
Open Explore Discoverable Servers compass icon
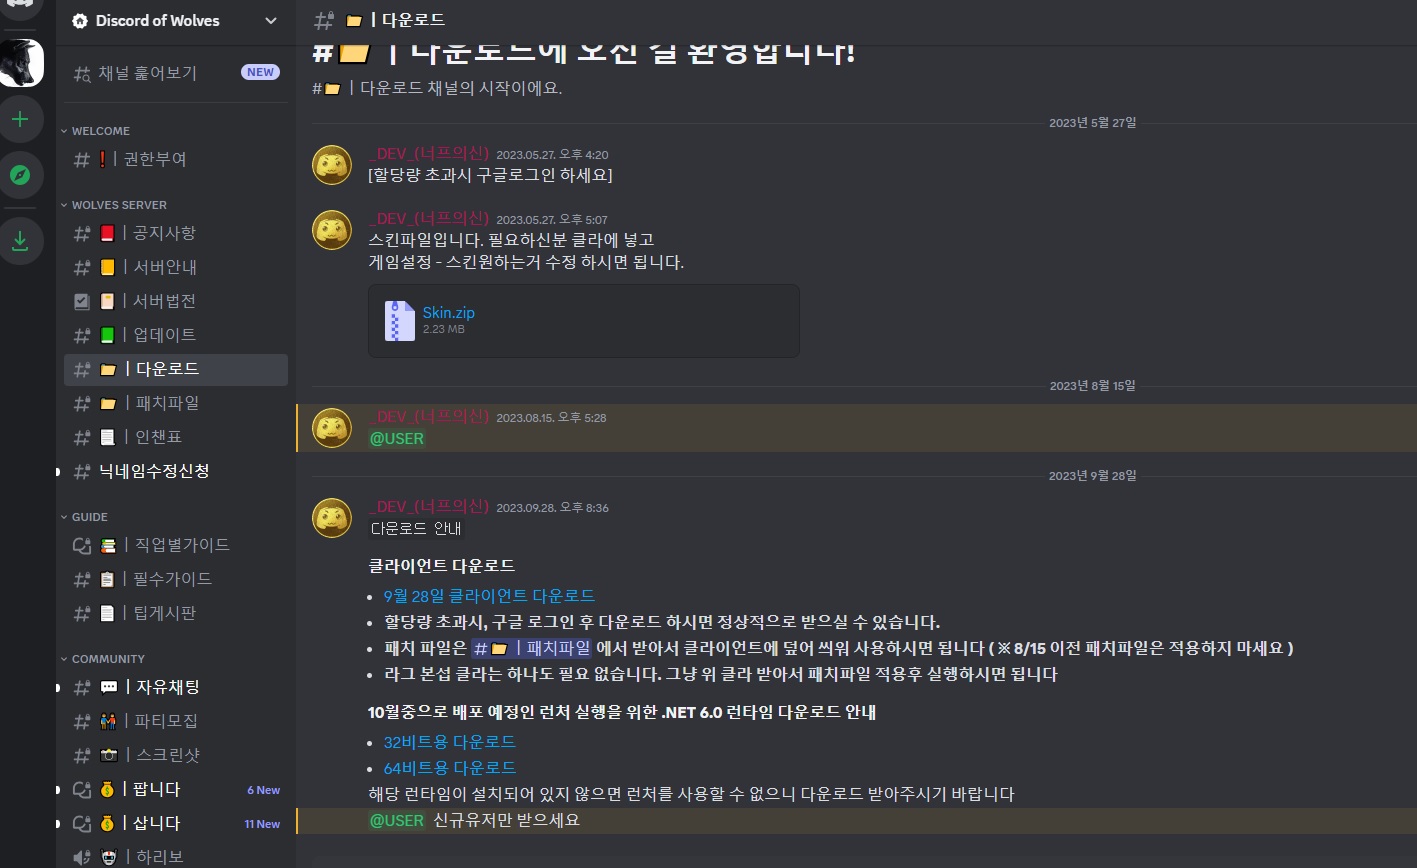[20, 175]
